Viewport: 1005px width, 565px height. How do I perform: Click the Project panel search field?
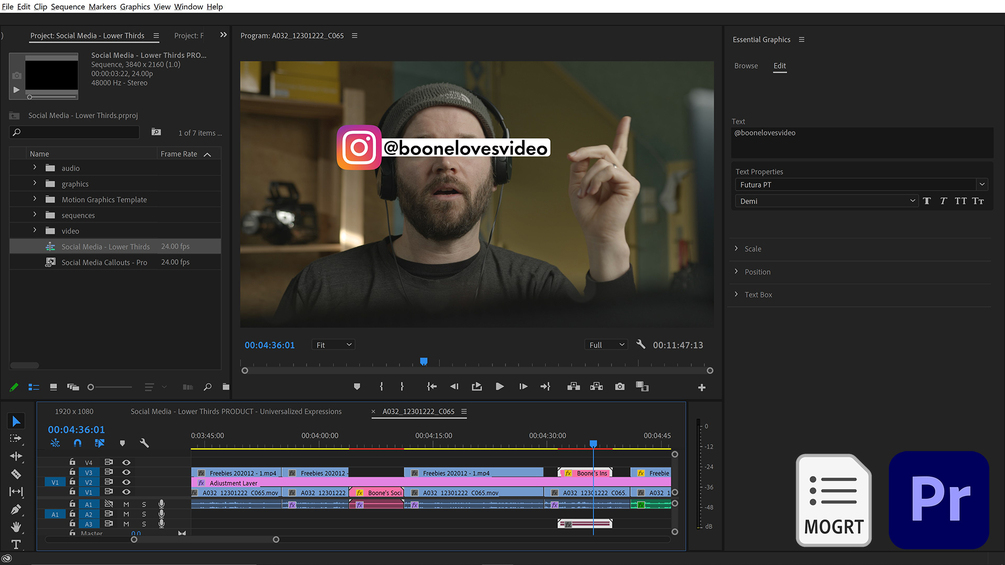point(74,132)
